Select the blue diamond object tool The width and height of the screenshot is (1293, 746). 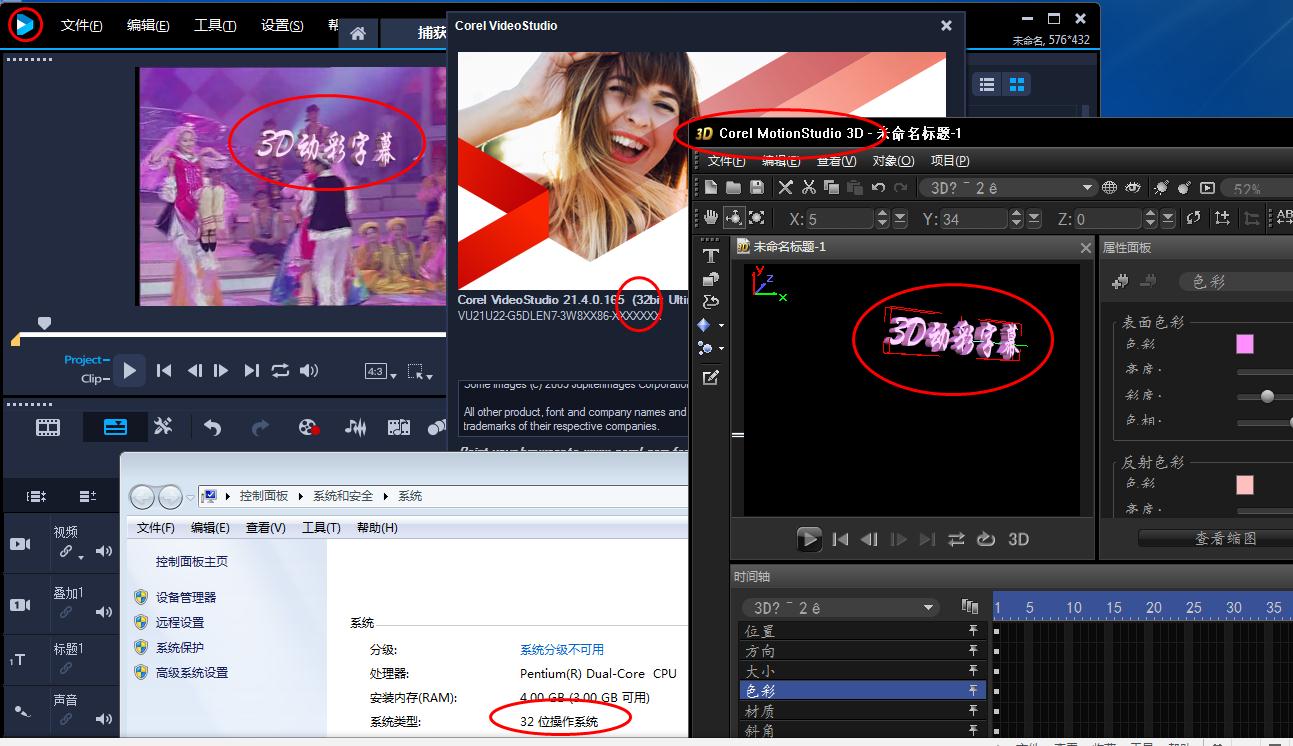click(705, 325)
